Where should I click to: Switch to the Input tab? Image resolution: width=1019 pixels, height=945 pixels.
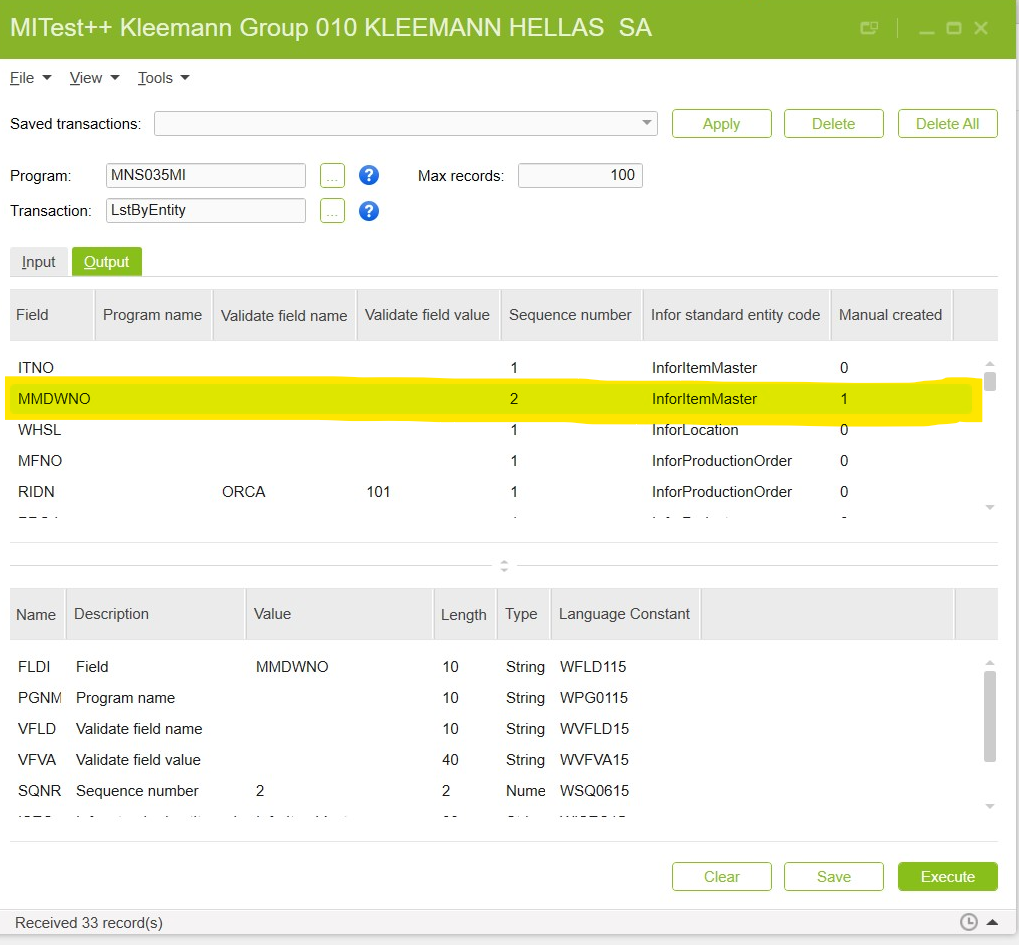[x=38, y=262]
